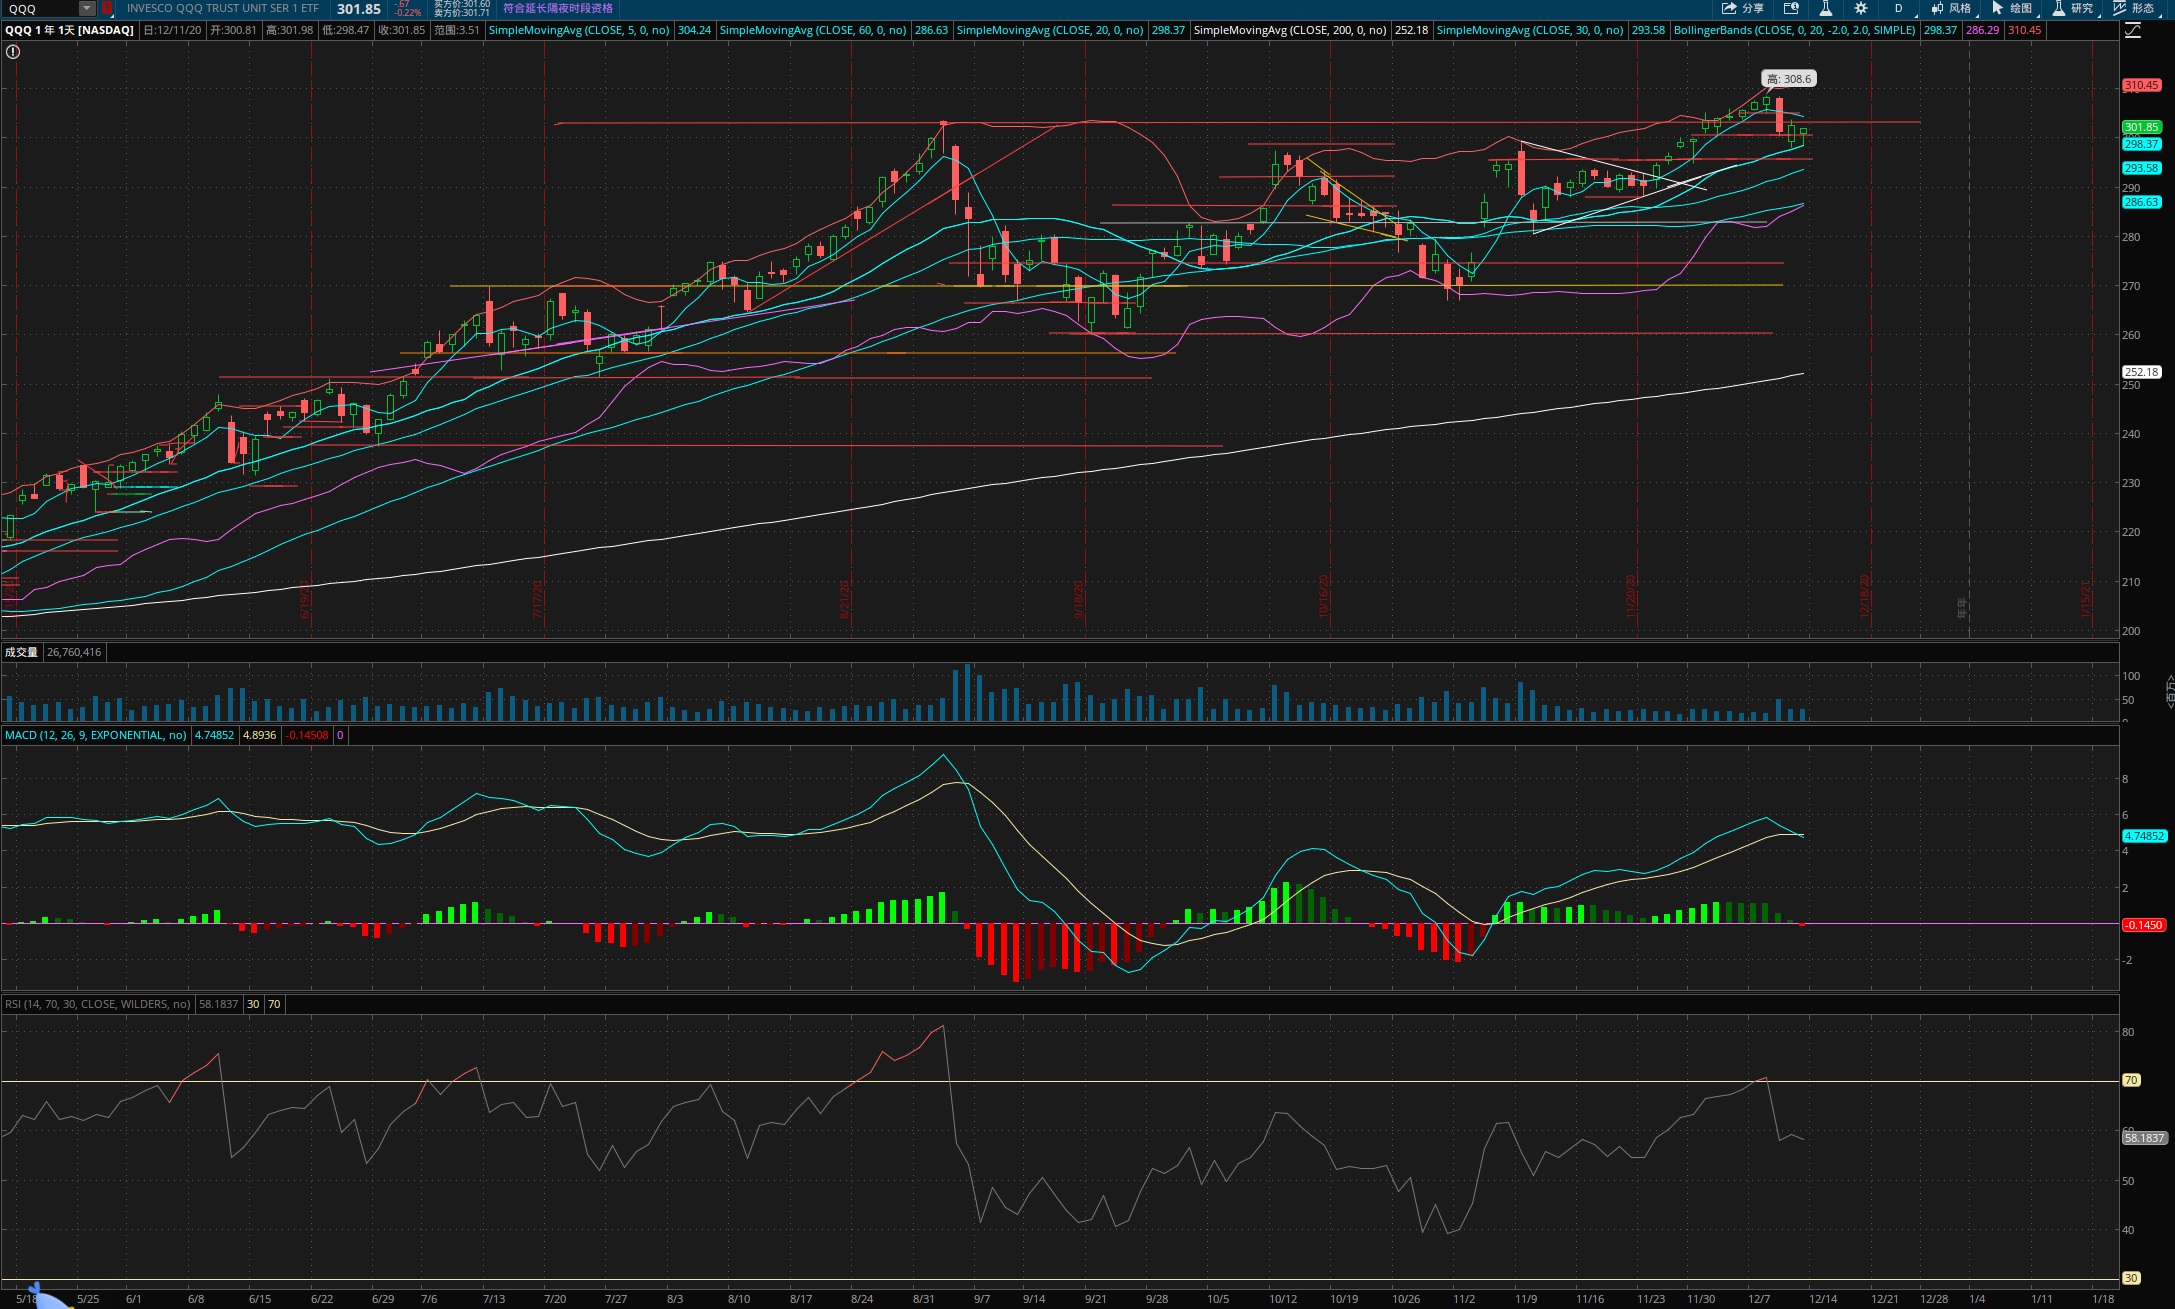This screenshot has height=1309, width=2175.
Task: Click the 符合延长隔夜时段资格 link
Action: click(x=558, y=8)
